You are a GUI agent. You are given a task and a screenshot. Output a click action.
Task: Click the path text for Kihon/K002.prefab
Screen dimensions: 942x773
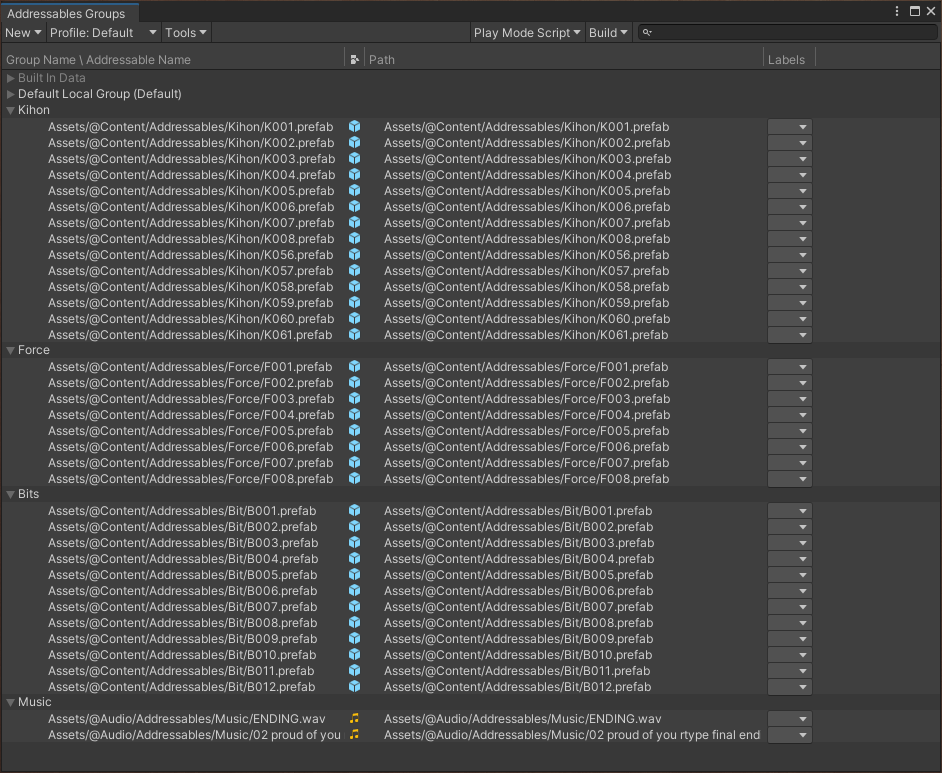pyautogui.click(x=527, y=142)
